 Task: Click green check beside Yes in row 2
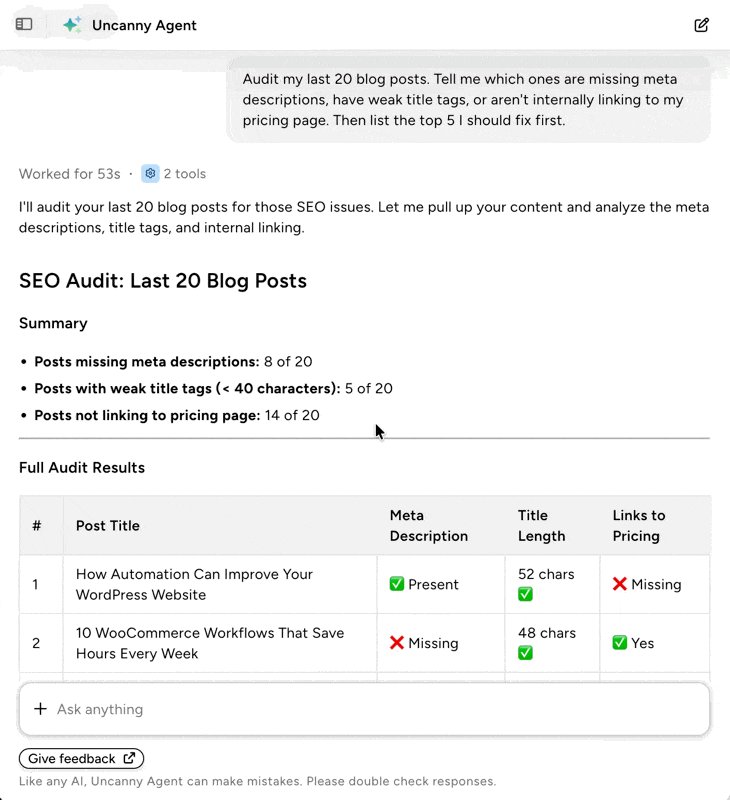619,642
